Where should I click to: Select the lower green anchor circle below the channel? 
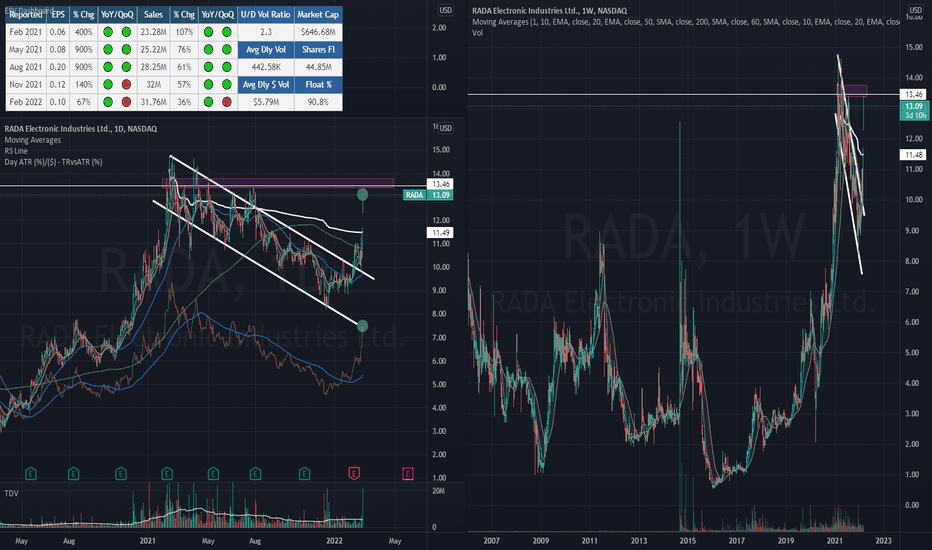(x=363, y=326)
